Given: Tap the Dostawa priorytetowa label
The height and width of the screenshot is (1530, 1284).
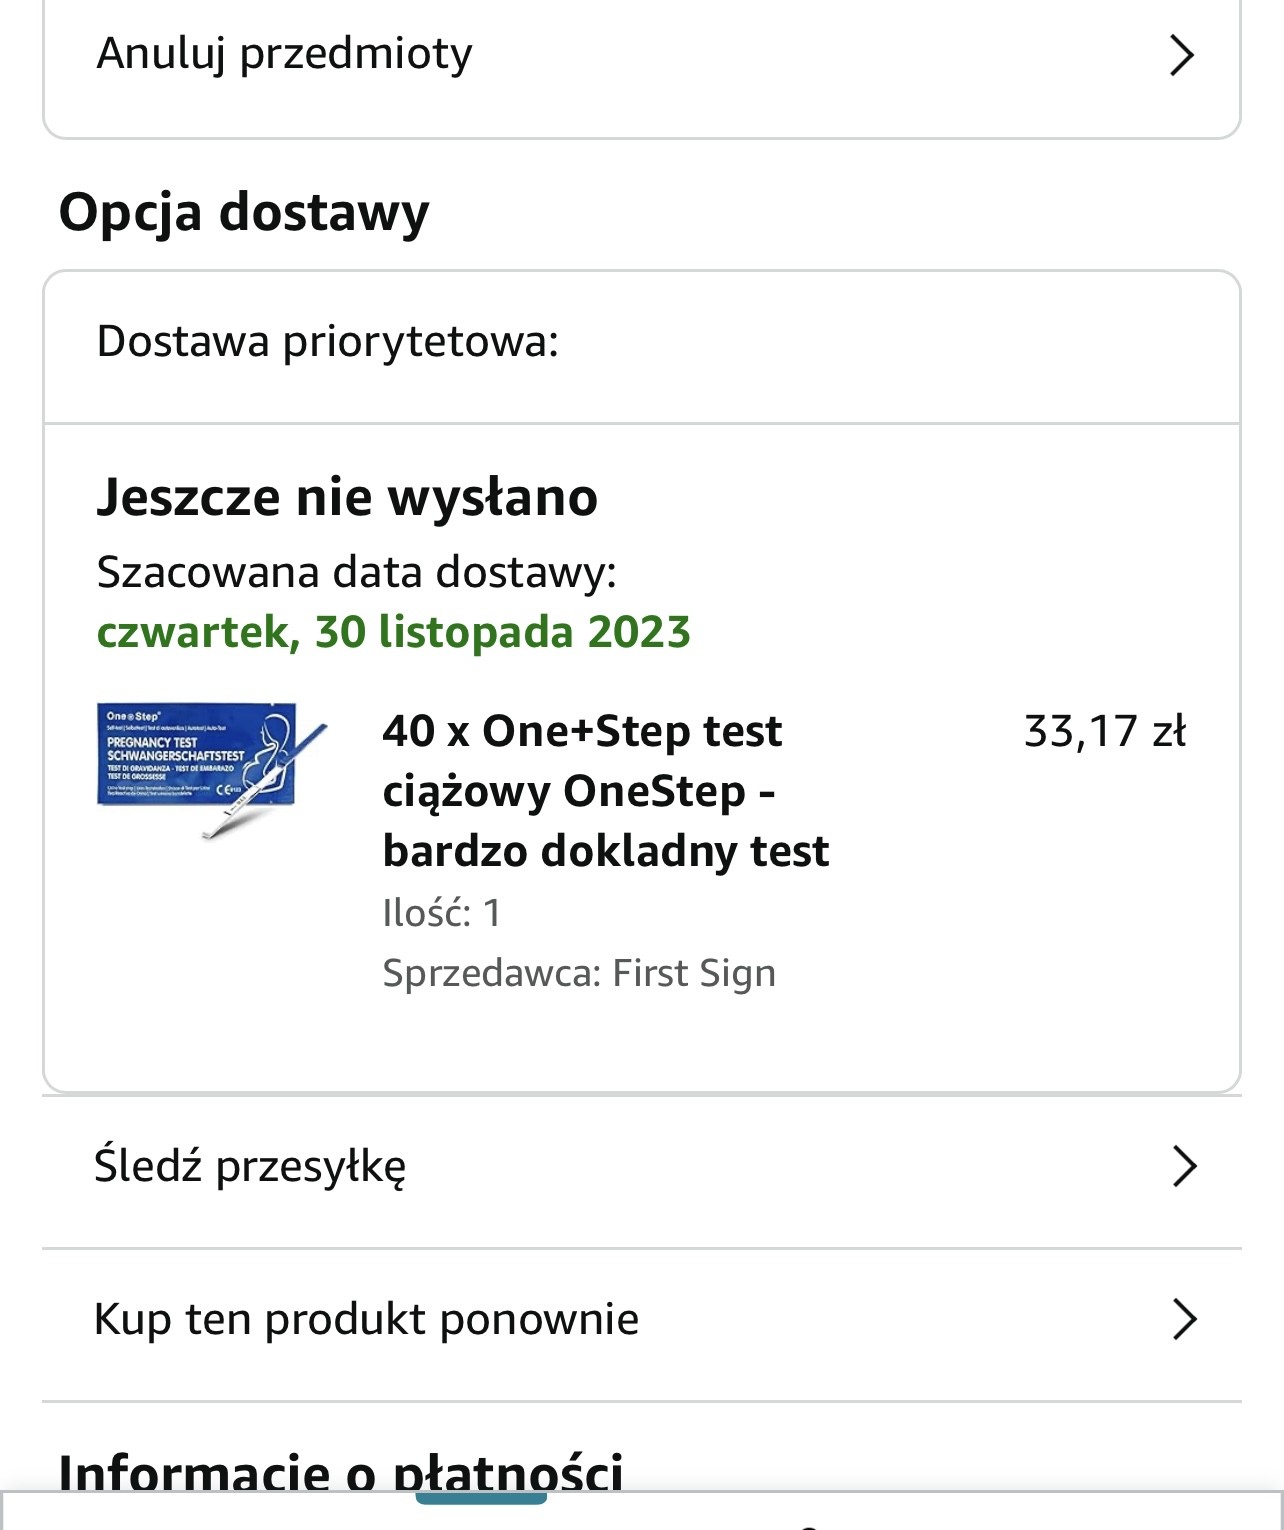Looking at the screenshot, I should (x=328, y=342).
